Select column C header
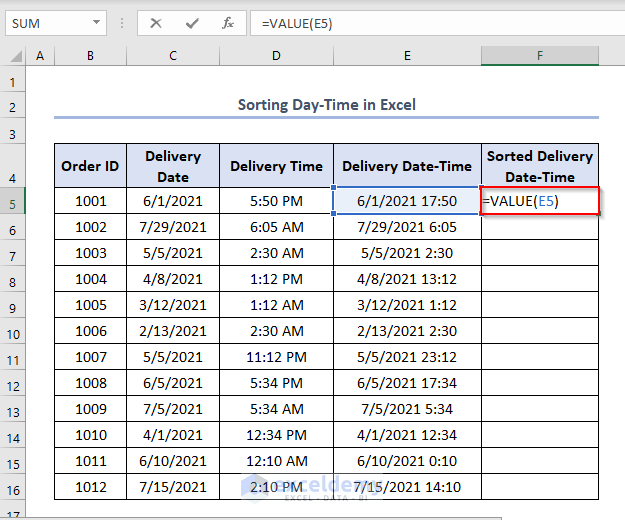The image size is (625, 520). pyautogui.click(x=173, y=57)
